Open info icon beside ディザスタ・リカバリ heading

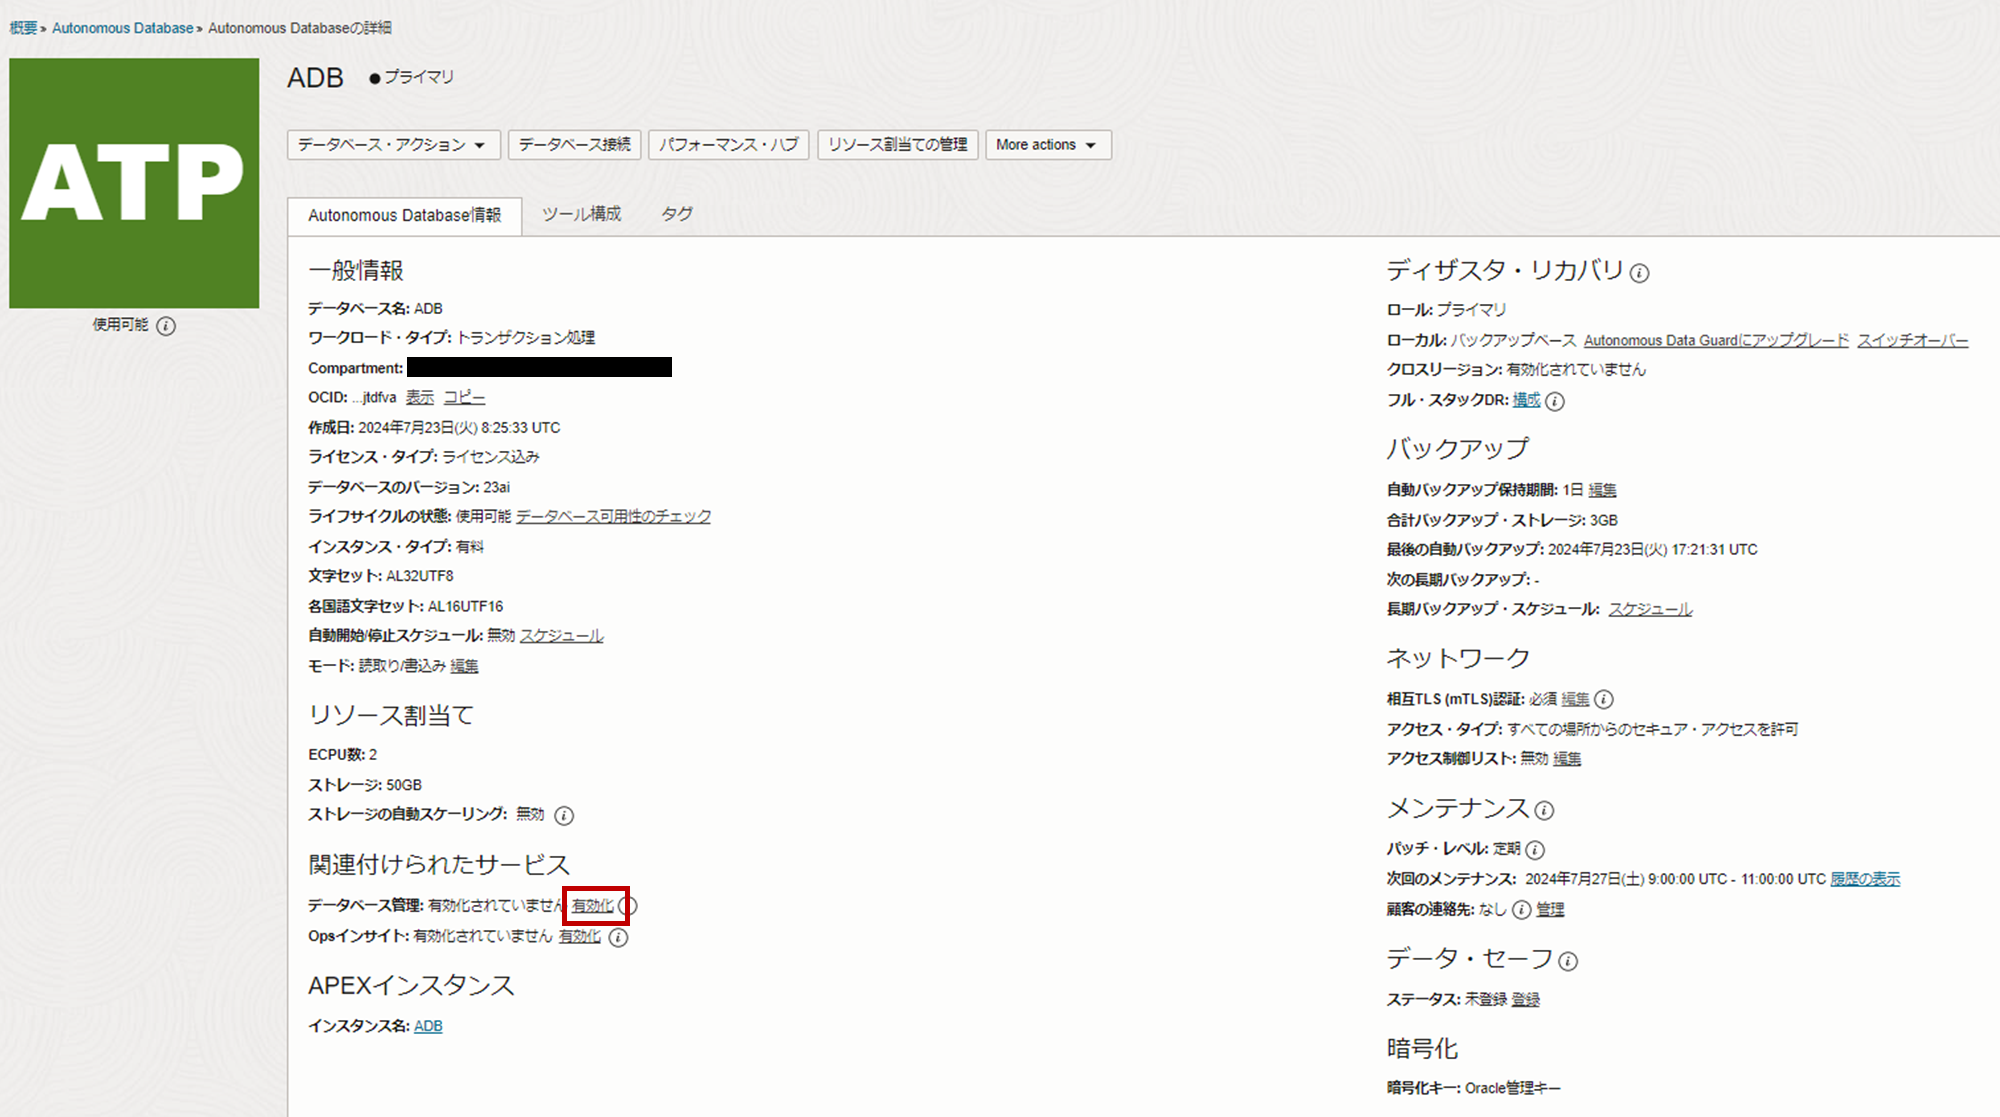tap(1639, 273)
